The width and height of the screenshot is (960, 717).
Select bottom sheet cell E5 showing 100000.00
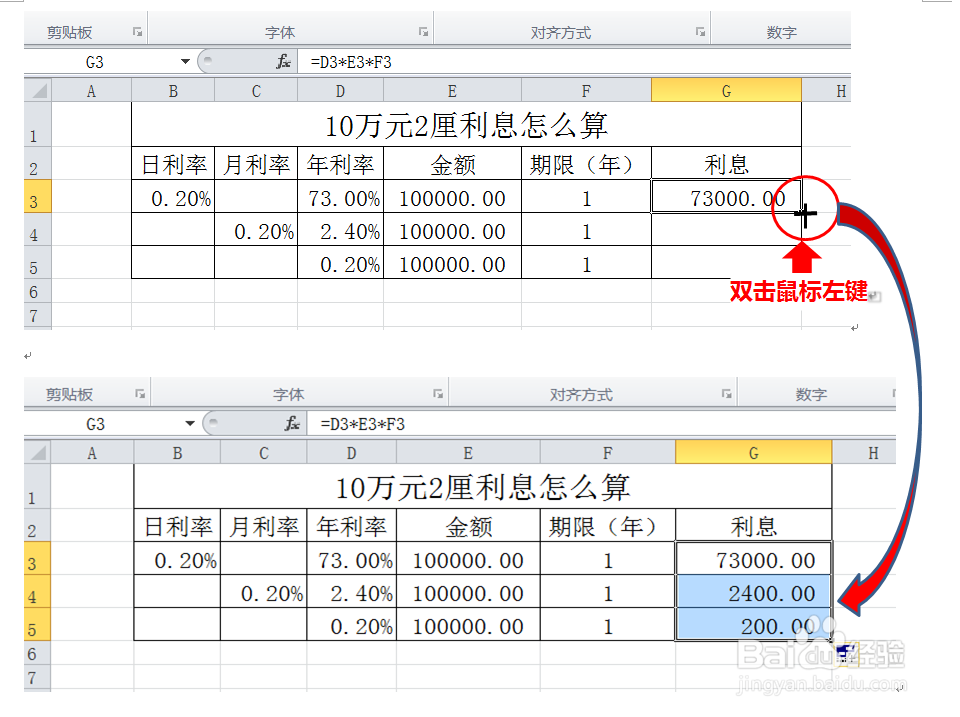[468, 624]
